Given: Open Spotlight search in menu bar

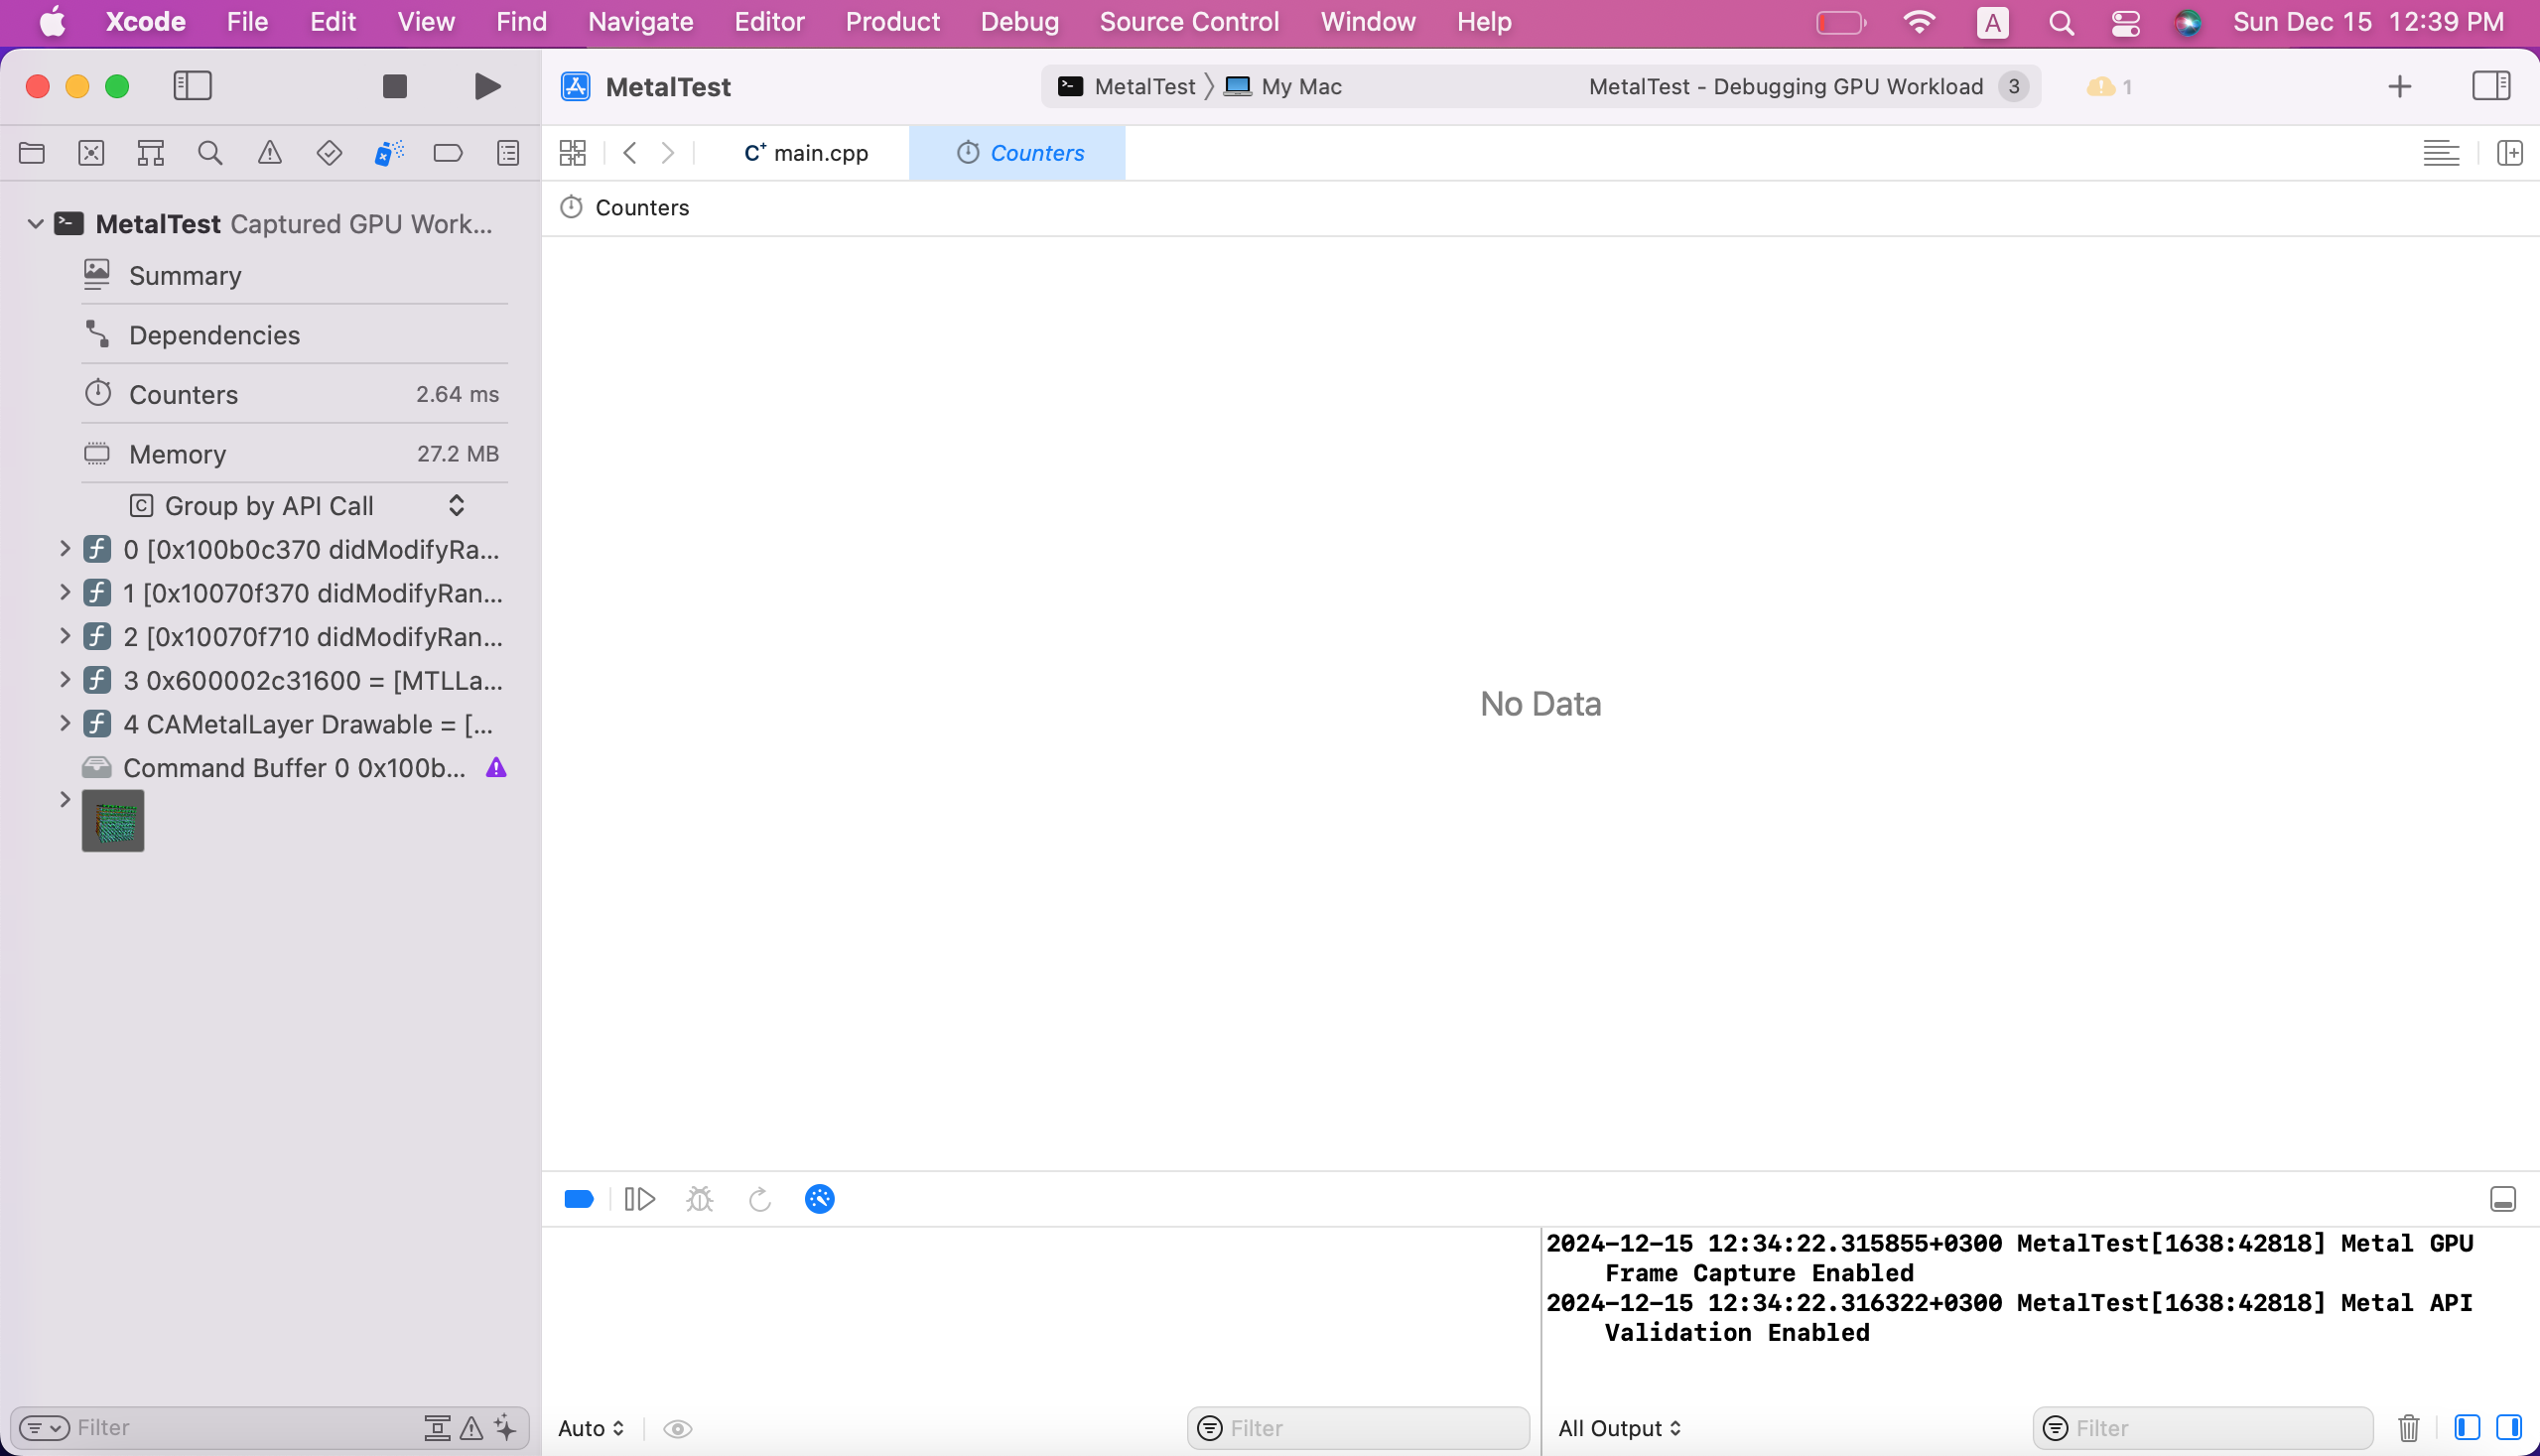Looking at the screenshot, I should pyautogui.click(x=2061, y=22).
